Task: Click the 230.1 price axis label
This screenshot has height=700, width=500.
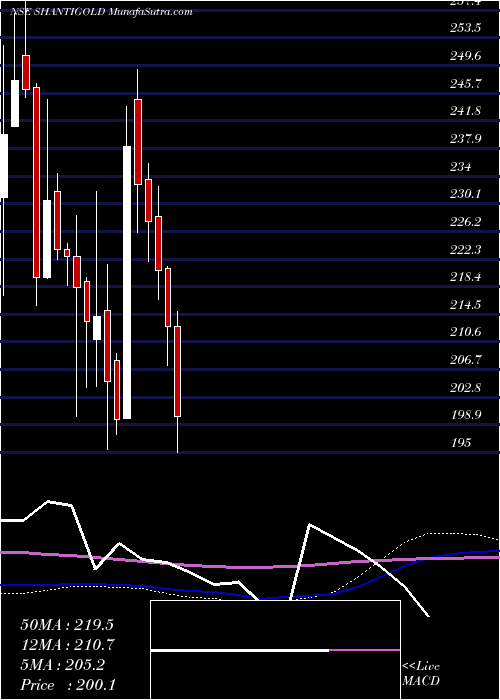Action: [466, 194]
